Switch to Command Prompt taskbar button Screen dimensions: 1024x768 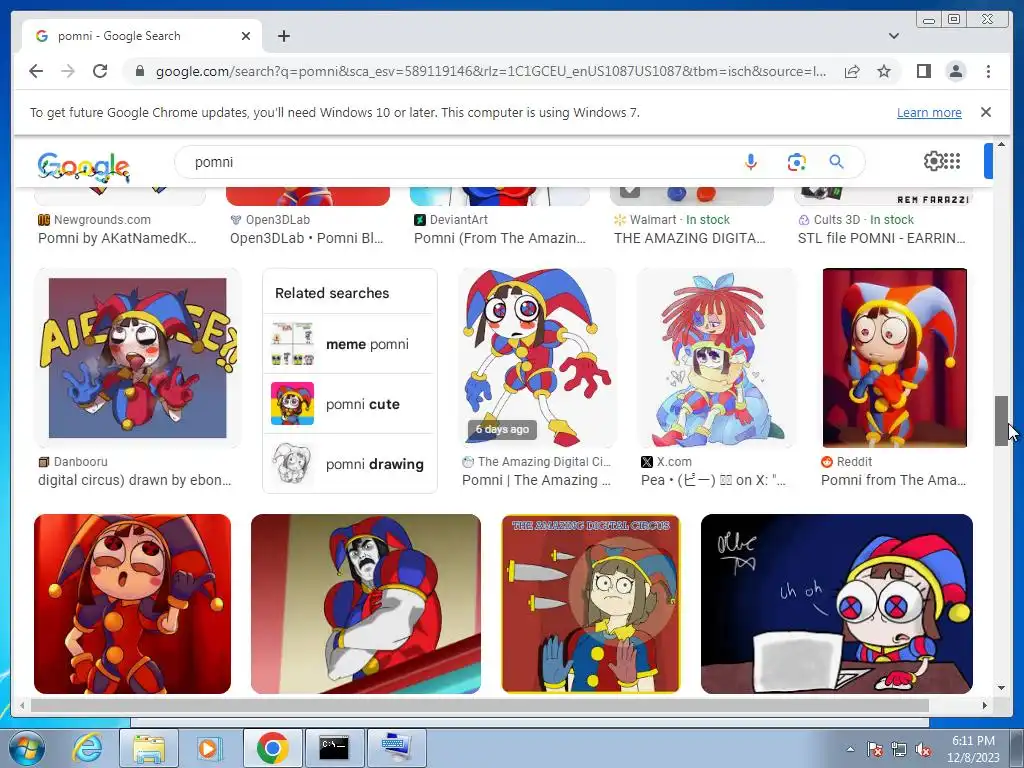tap(334, 748)
